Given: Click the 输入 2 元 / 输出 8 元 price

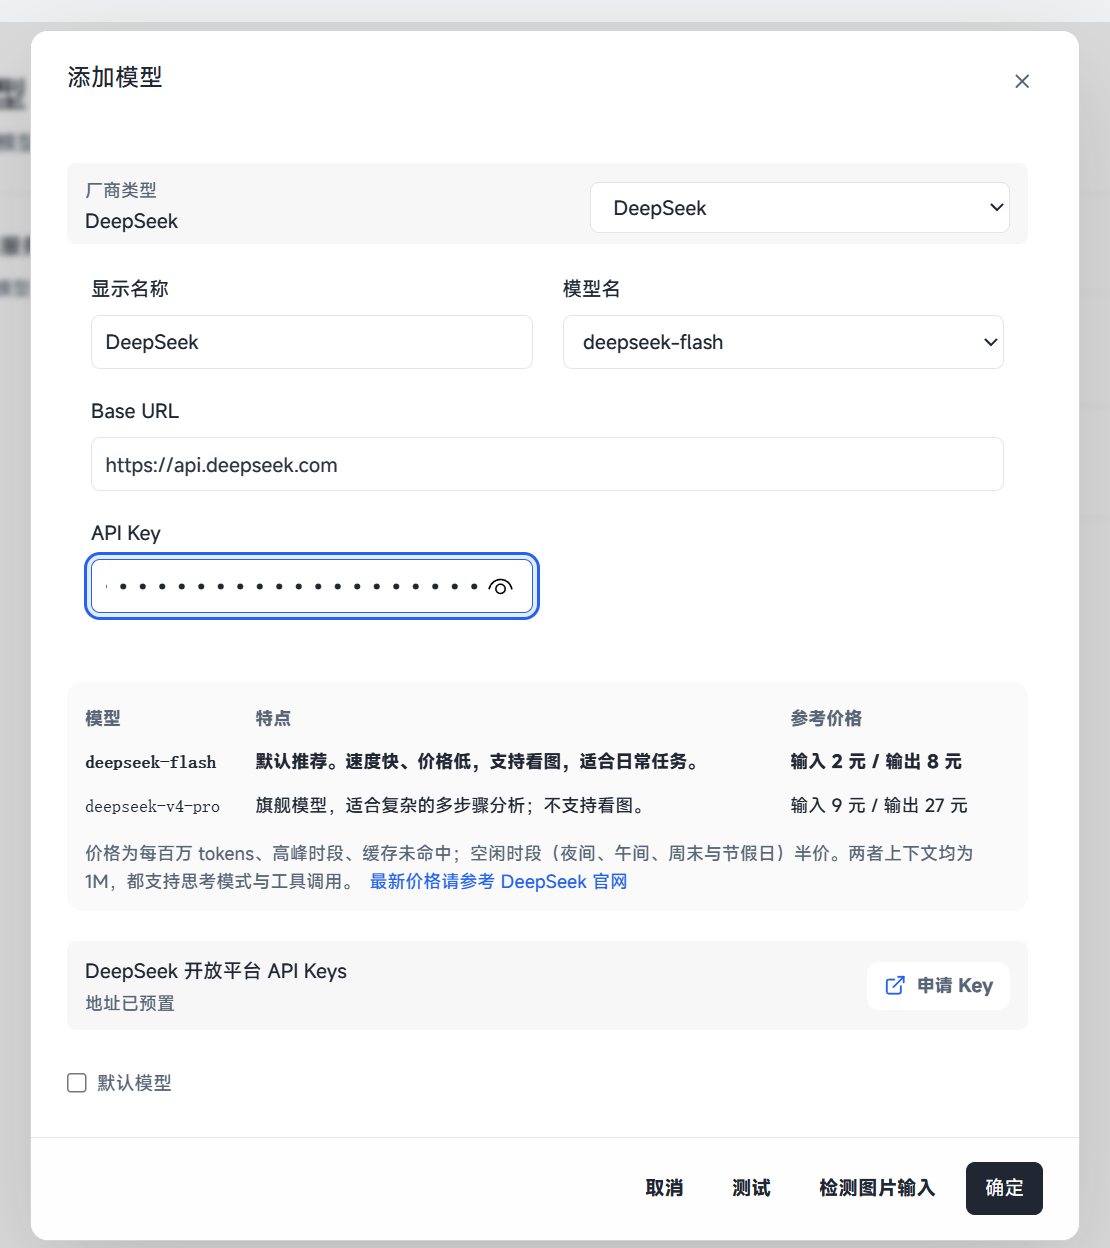Looking at the screenshot, I should pyautogui.click(x=876, y=762).
